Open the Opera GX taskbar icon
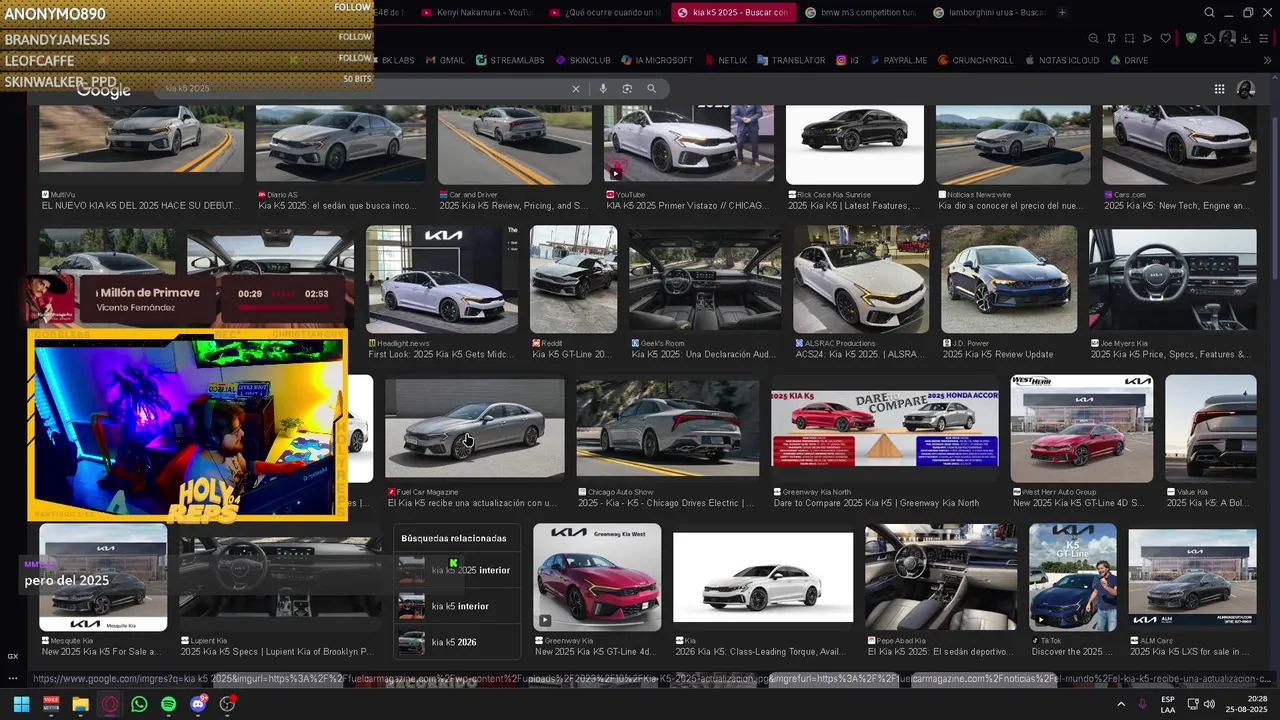1280x720 pixels. click(x=109, y=704)
